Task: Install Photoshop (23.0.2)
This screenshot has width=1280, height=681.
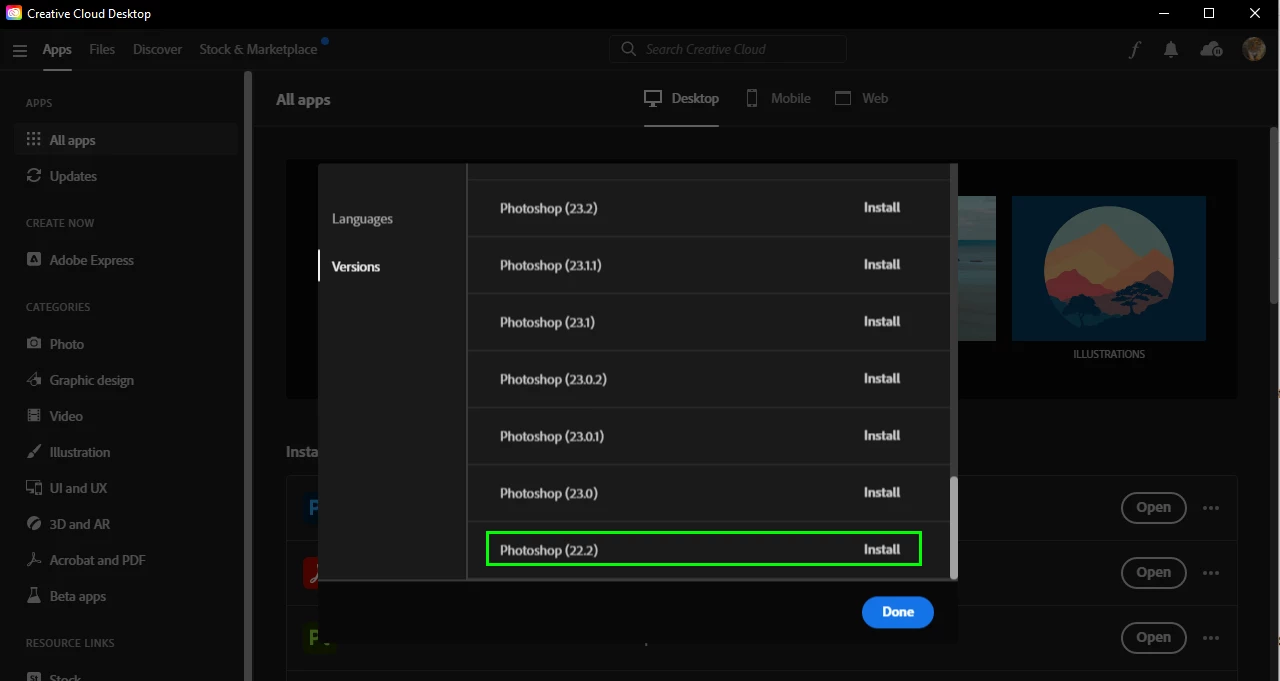Action: (882, 379)
